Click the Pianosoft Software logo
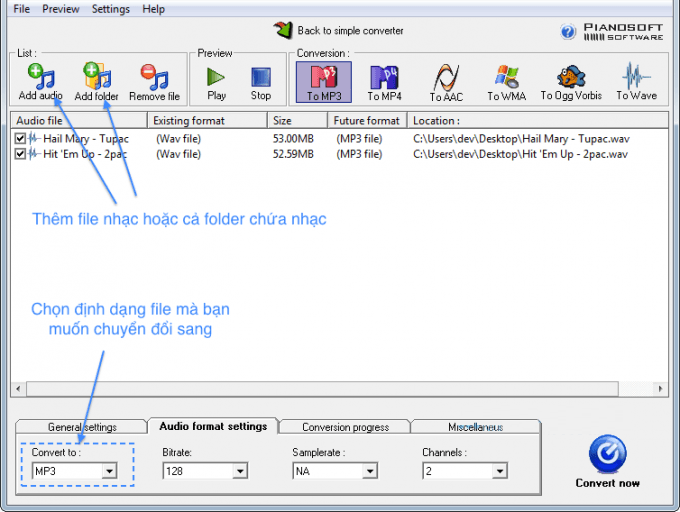Image resolution: width=680 pixels, height=512 pixels. (x=623, y=32)
